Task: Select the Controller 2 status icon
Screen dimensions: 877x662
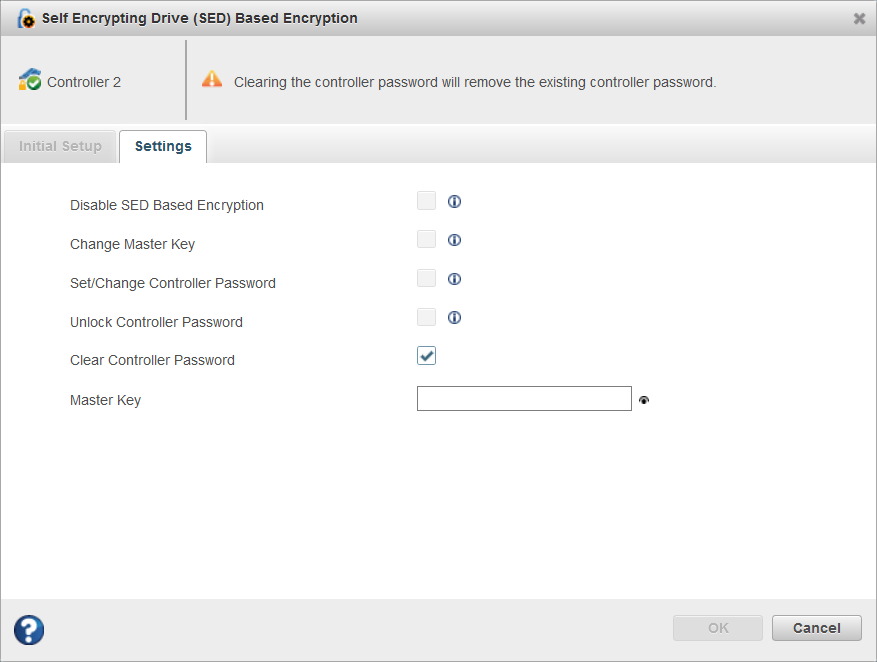Action: [x=29, y=81]
